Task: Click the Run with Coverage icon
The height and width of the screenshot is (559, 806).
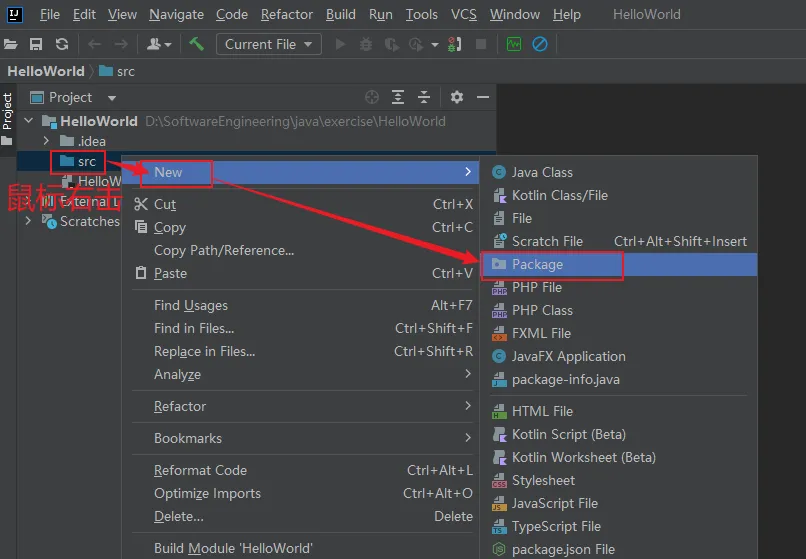Action: coord(392,44)
